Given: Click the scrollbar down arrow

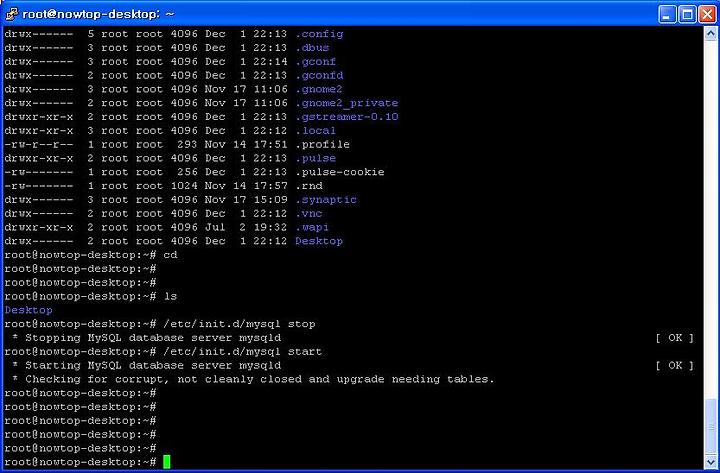Looking at the screenshot, I should [710, 461].
